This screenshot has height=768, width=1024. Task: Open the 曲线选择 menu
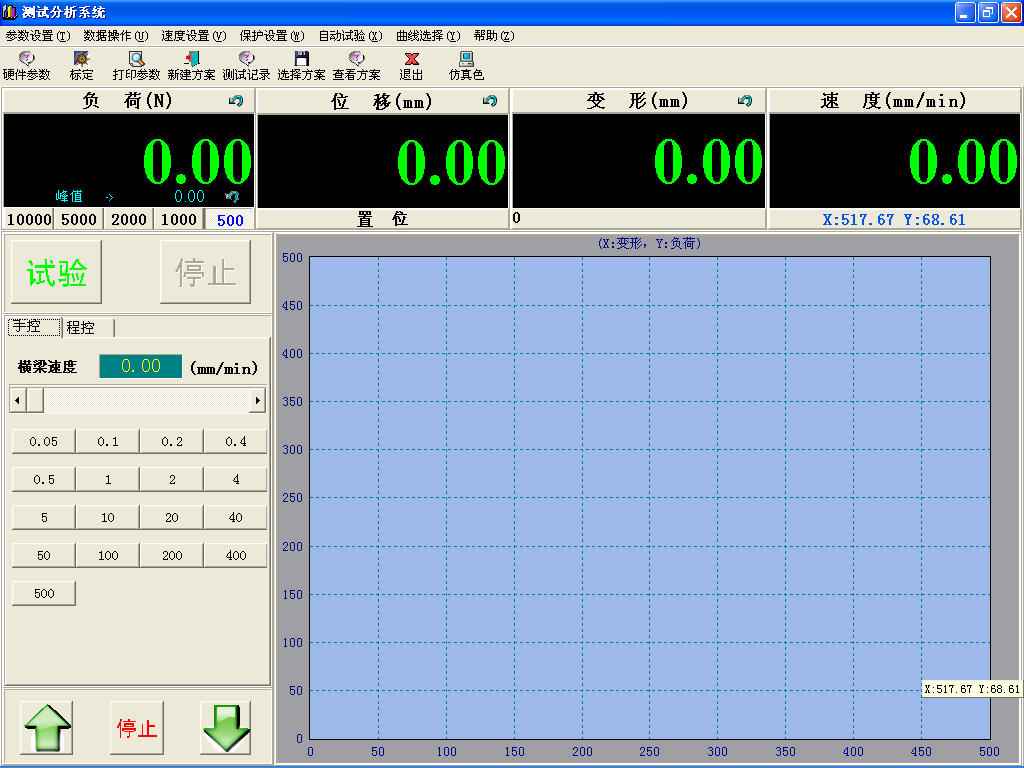pyautogui.click(x=428, y=36)
